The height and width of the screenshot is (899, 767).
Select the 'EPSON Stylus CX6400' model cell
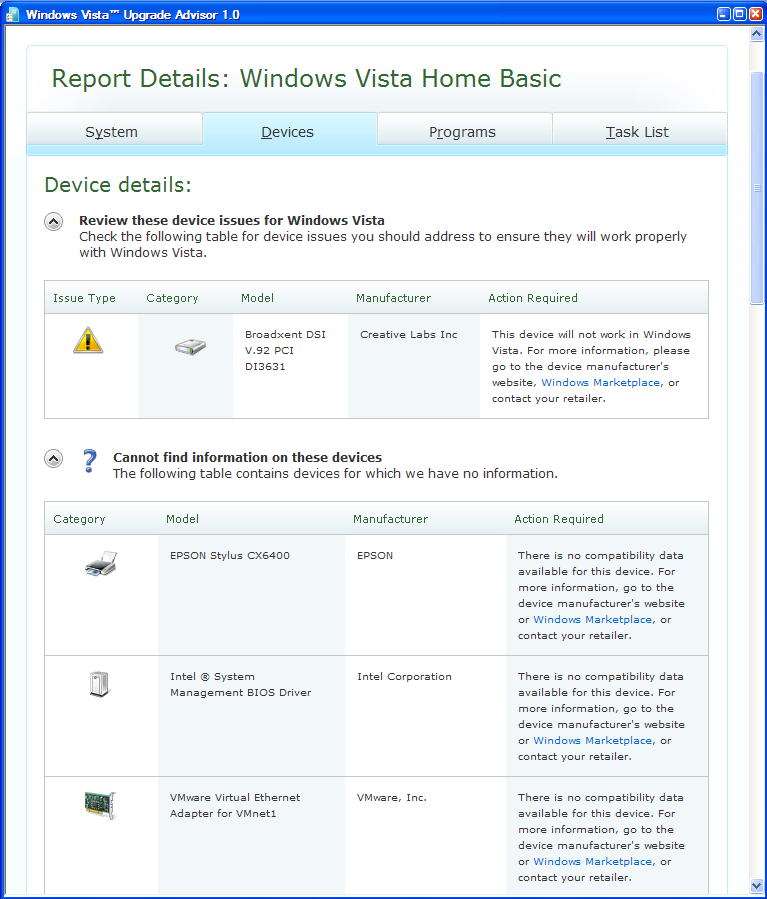click(230, 555)
